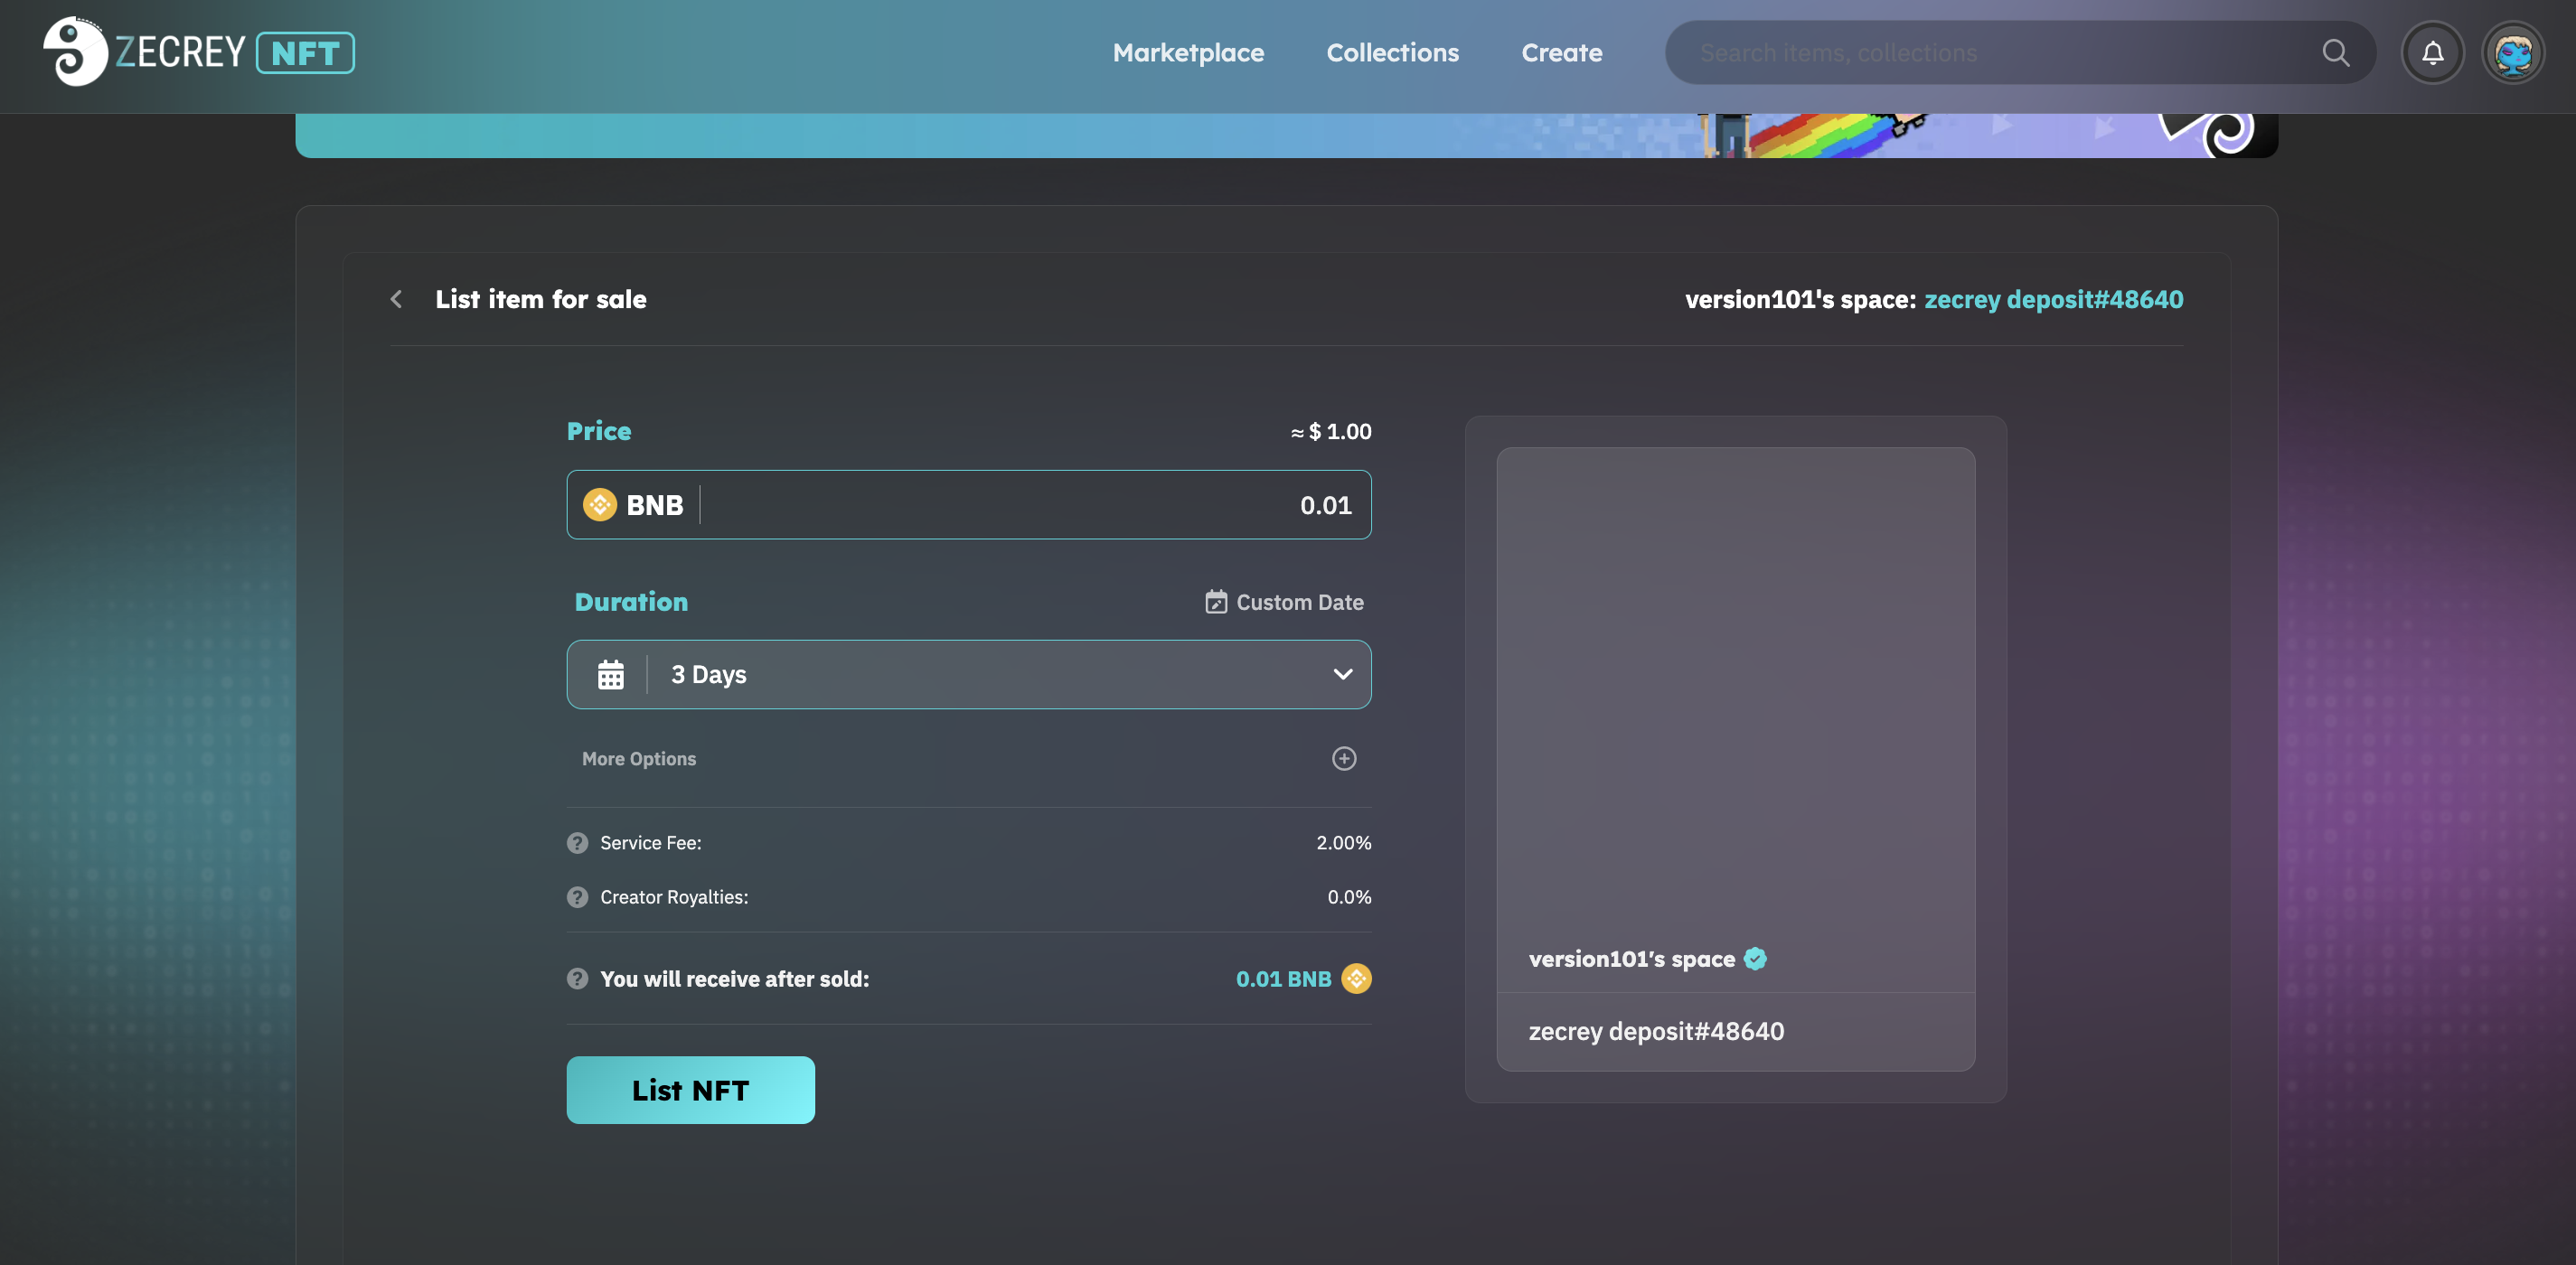
Task: Open the Create menu item
Action: tap(1561, 52)
